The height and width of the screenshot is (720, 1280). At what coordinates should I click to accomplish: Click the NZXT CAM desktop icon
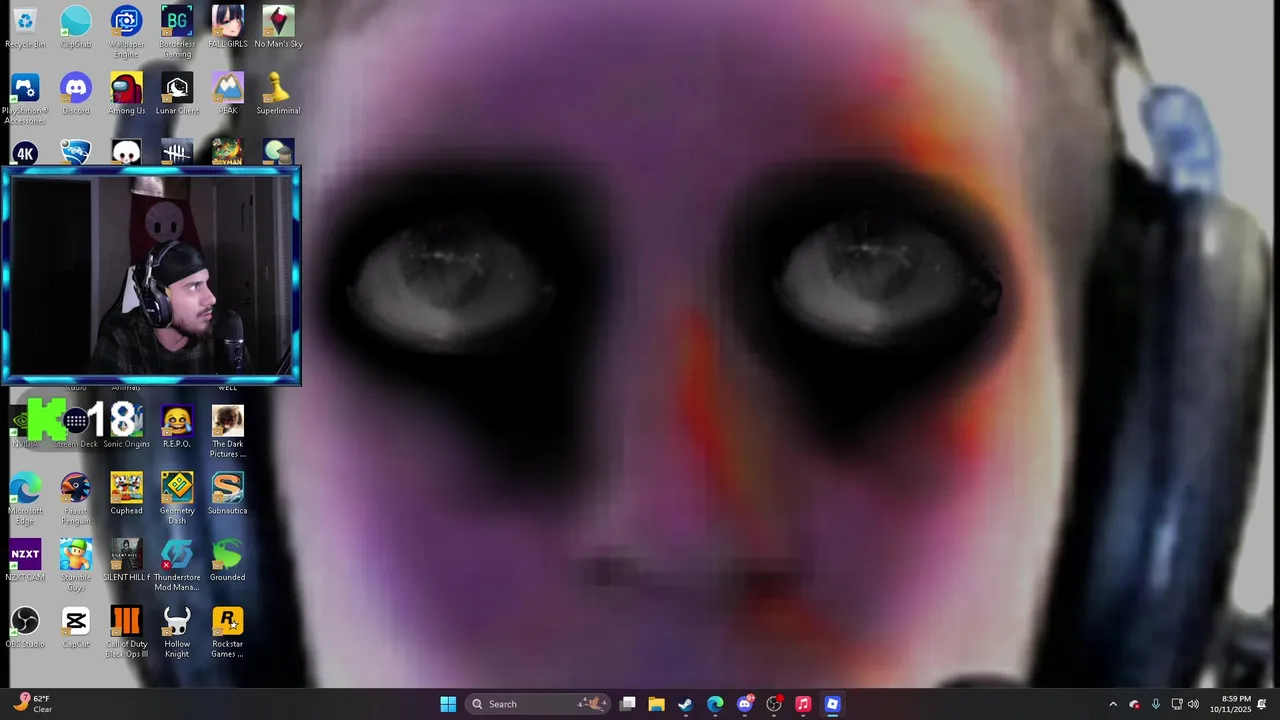[25, 561]
